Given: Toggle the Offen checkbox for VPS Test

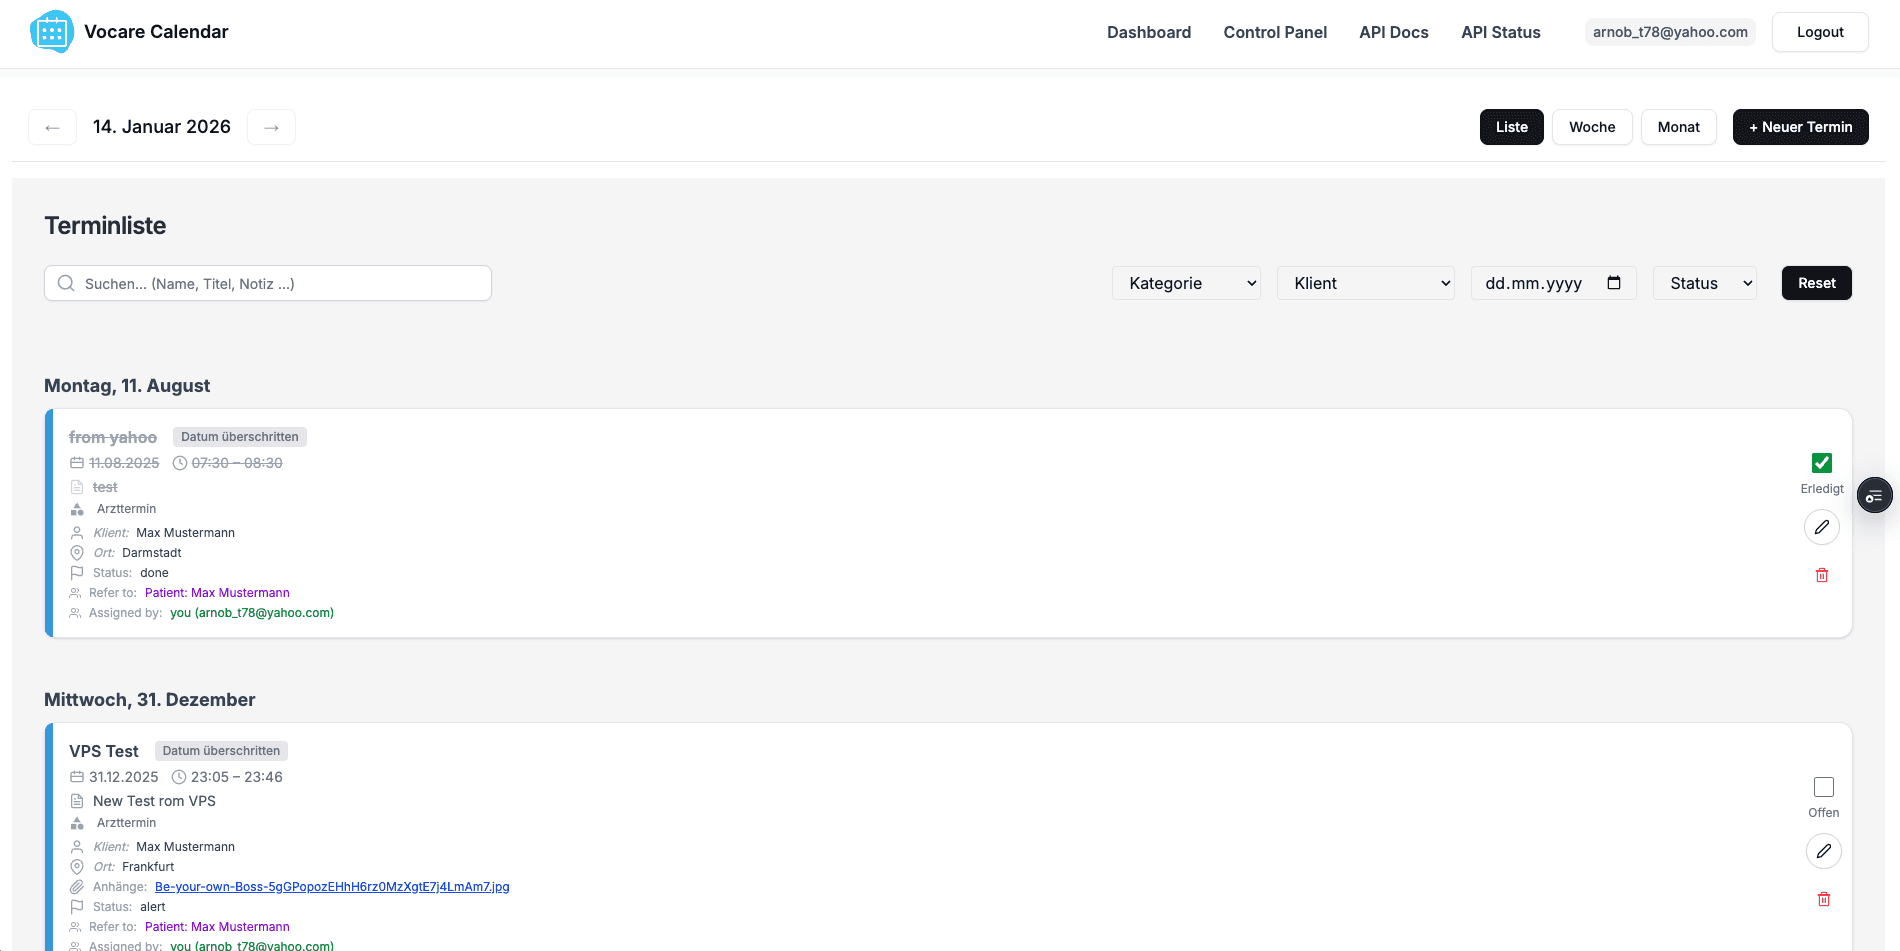Looking at the screenshot, I should tap(1824, 787).
